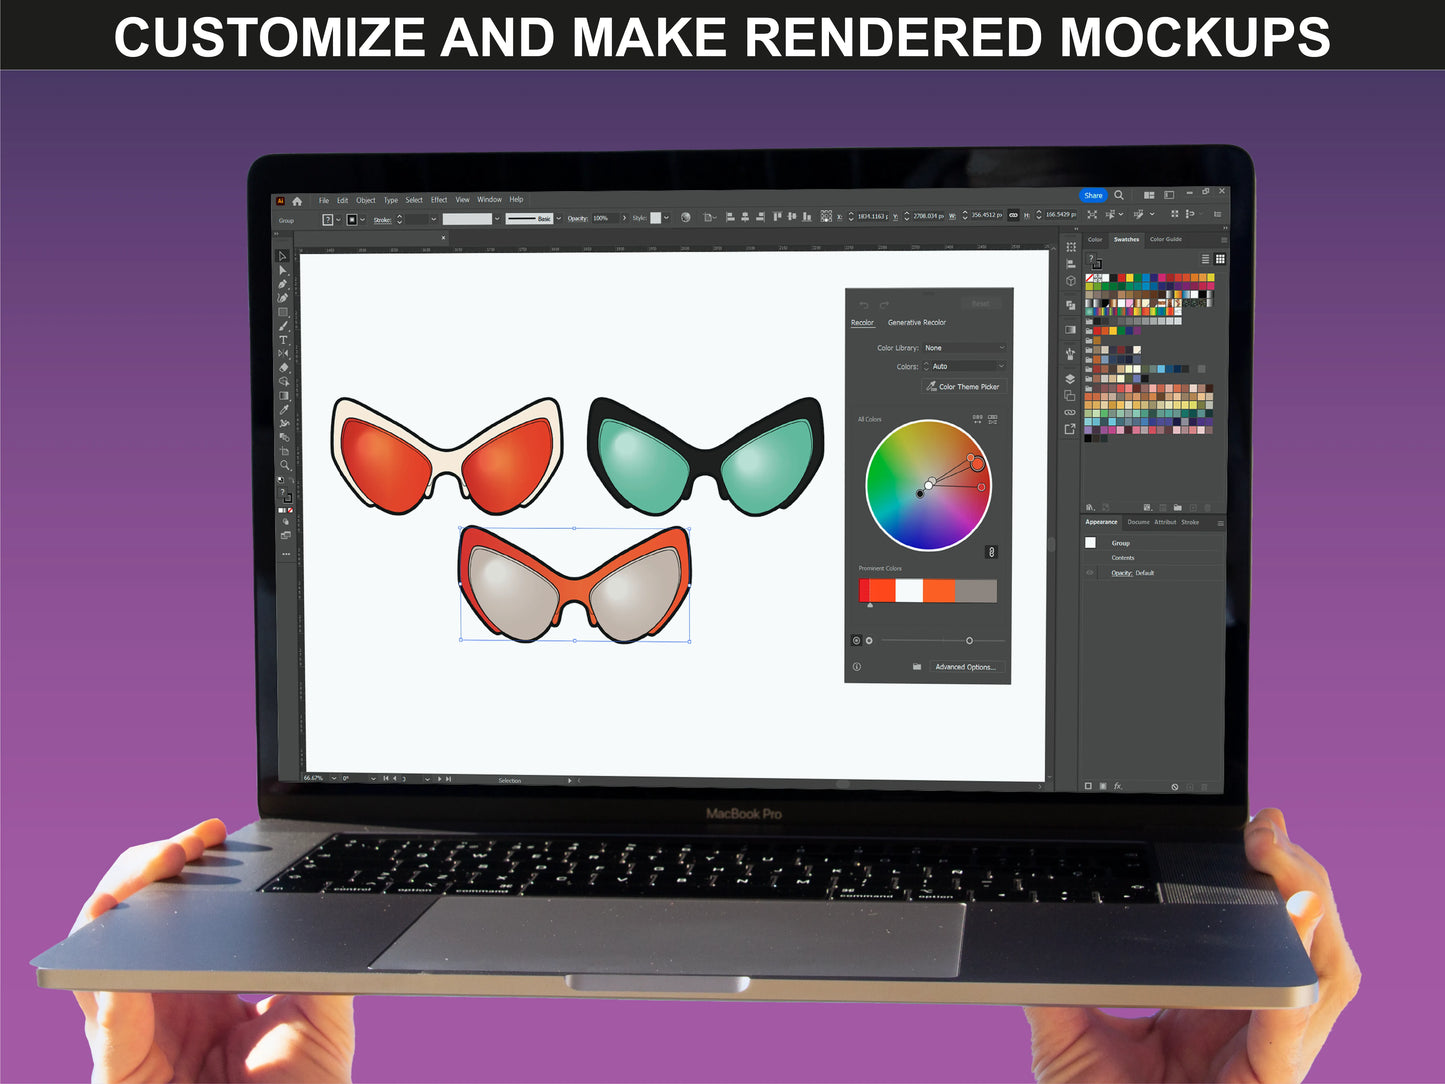Select the Type tool in the toolbar

tap(283, 340)
